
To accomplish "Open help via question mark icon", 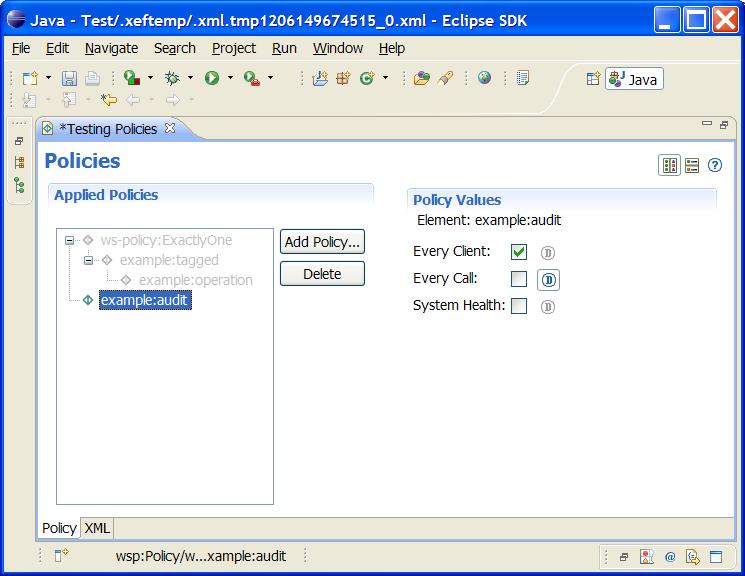I will 715,165.
